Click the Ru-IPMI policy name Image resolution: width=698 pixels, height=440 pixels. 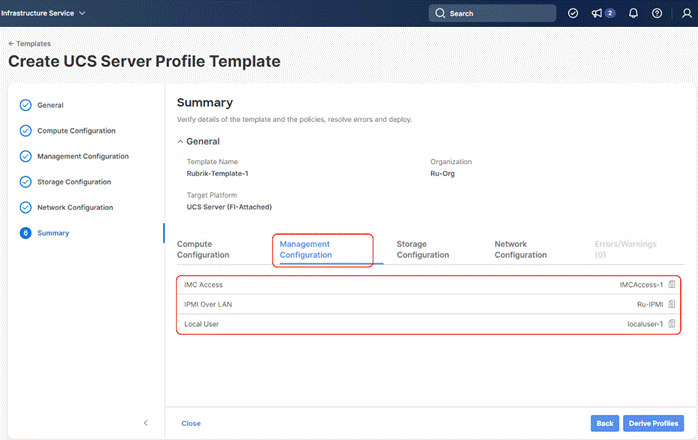click(650, 304)
